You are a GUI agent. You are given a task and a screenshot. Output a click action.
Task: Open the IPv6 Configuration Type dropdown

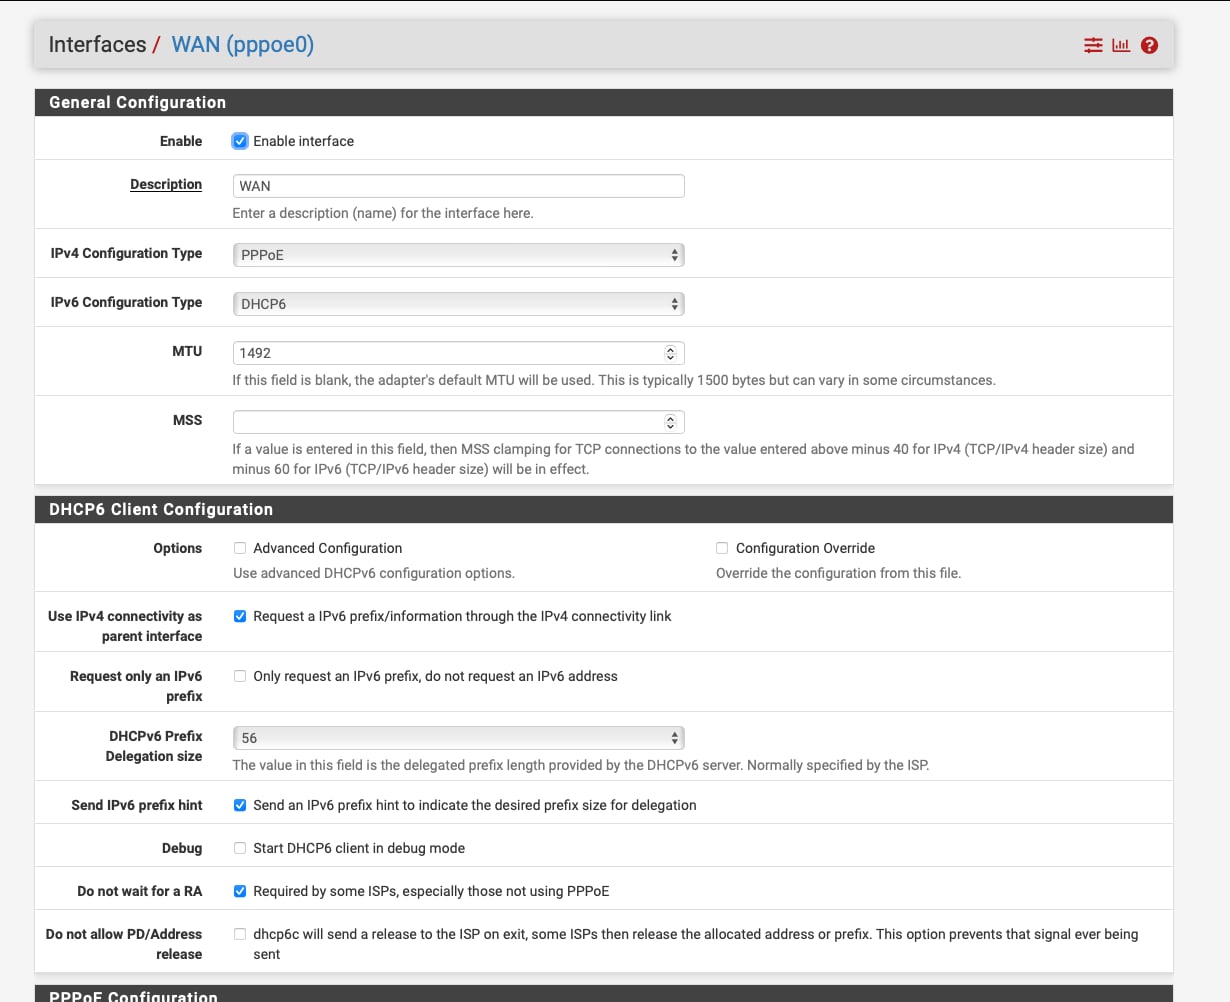[458, 304]
